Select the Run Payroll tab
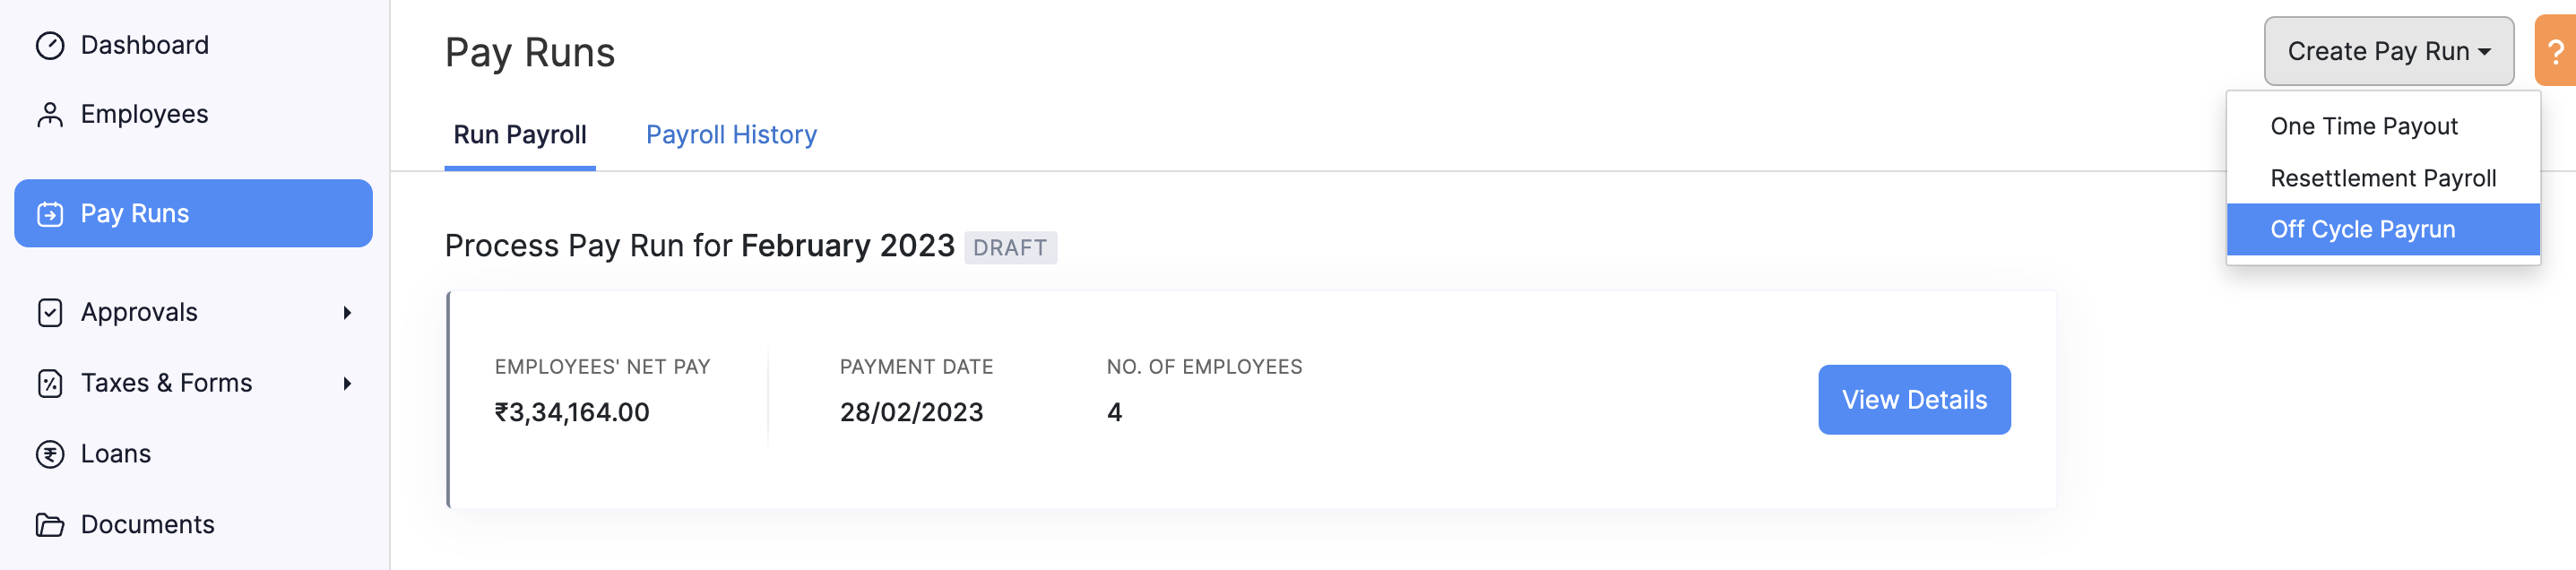The image size is (2576, 570). click(x=519, y=134)
